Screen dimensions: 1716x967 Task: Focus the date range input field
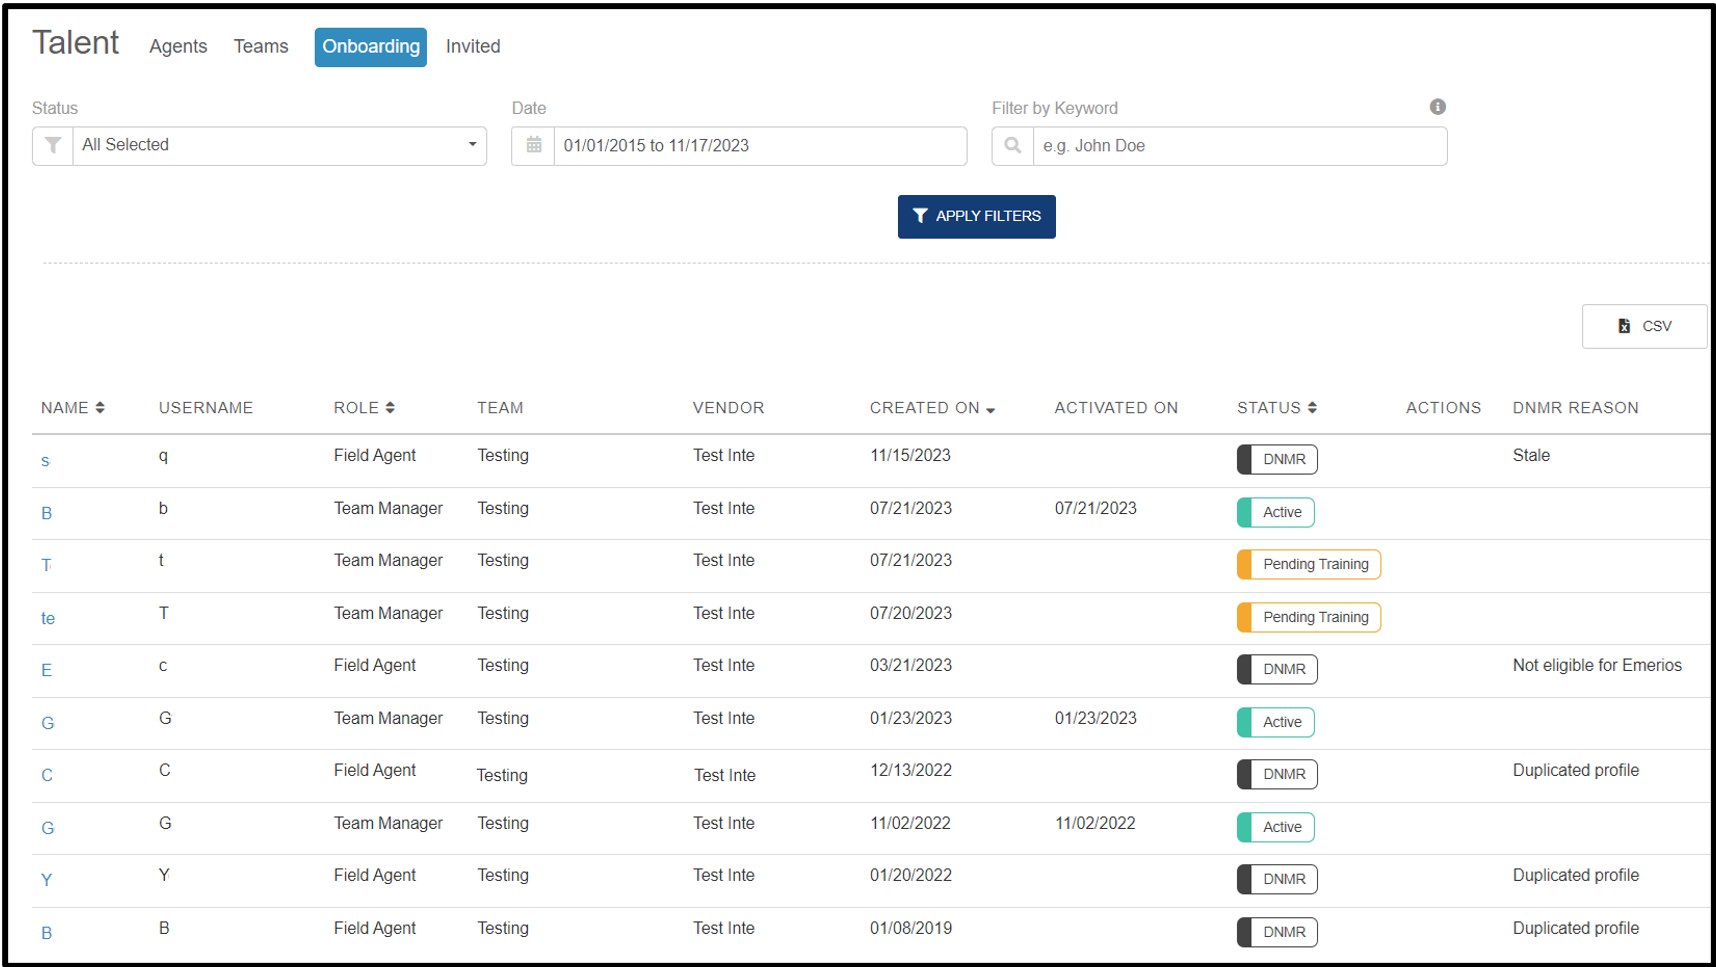(x=760, y=146)
